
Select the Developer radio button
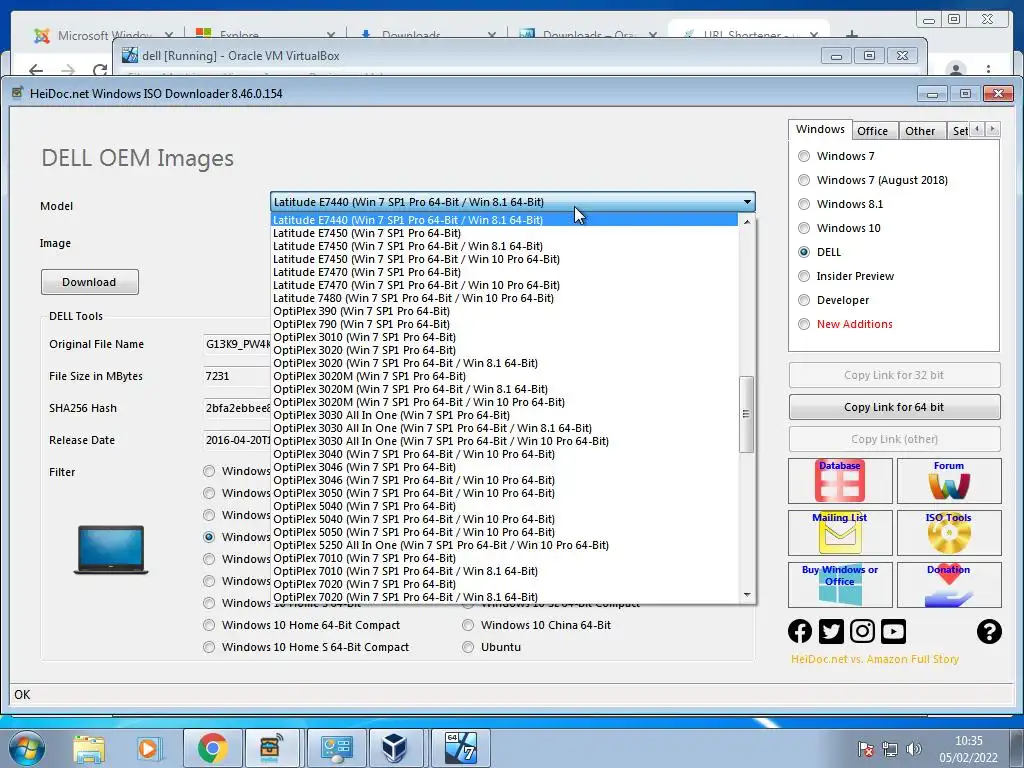click(804, 300)
